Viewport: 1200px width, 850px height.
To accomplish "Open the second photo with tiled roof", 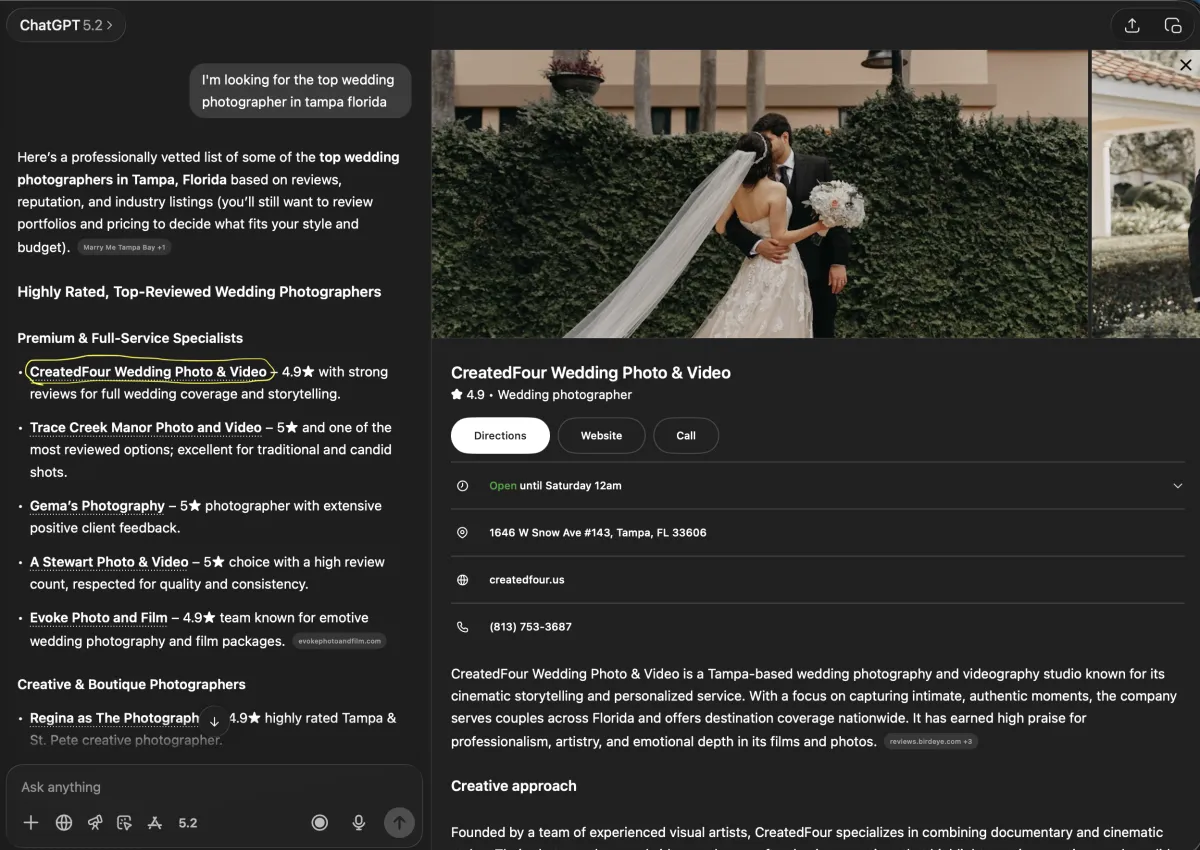I will point(1146,194).
